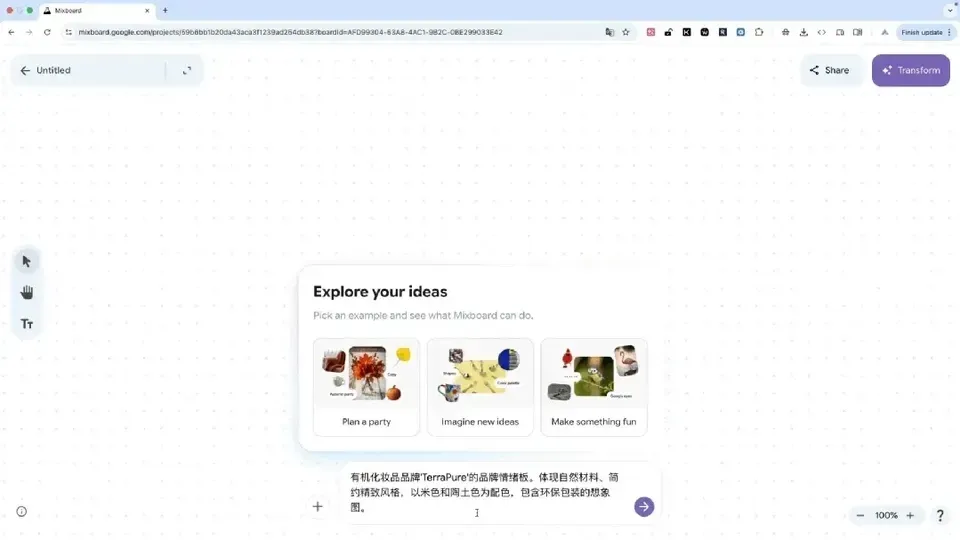This screenshot has width=960, height=540.
Task: Click Finish update in the browser
Action: [x=925, y=32]
